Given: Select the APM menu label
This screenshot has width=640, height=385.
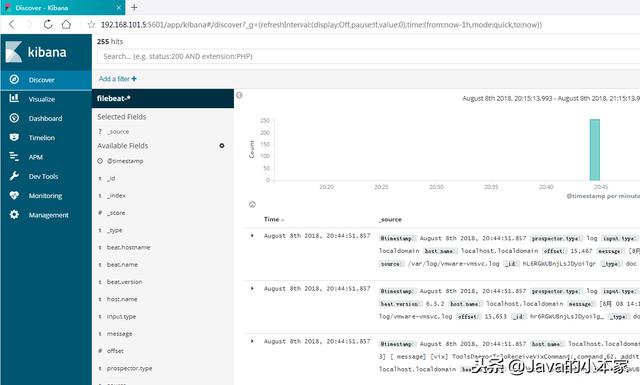Looking at the screenshot, I should coord(36,157).
